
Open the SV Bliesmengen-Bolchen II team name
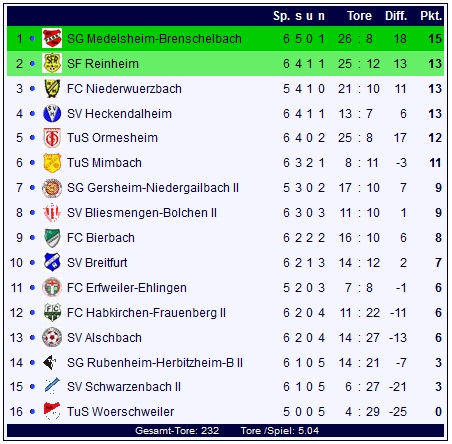[142, 213]
